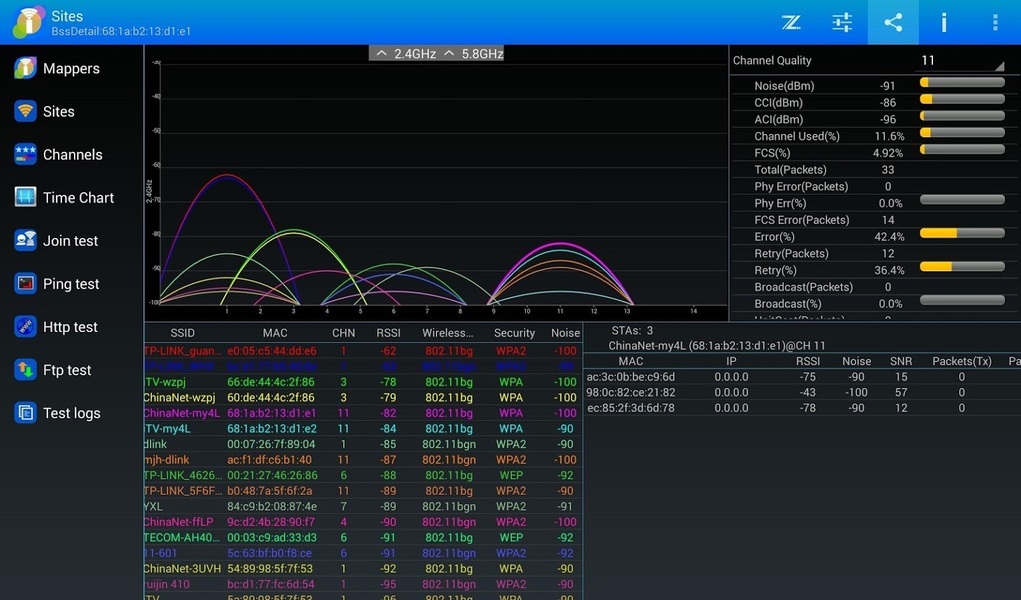Click the ChinaNet-my4L @CH 11 header line
The height and width of the screenshot is (600, 1021).
(x=716, y=346)
